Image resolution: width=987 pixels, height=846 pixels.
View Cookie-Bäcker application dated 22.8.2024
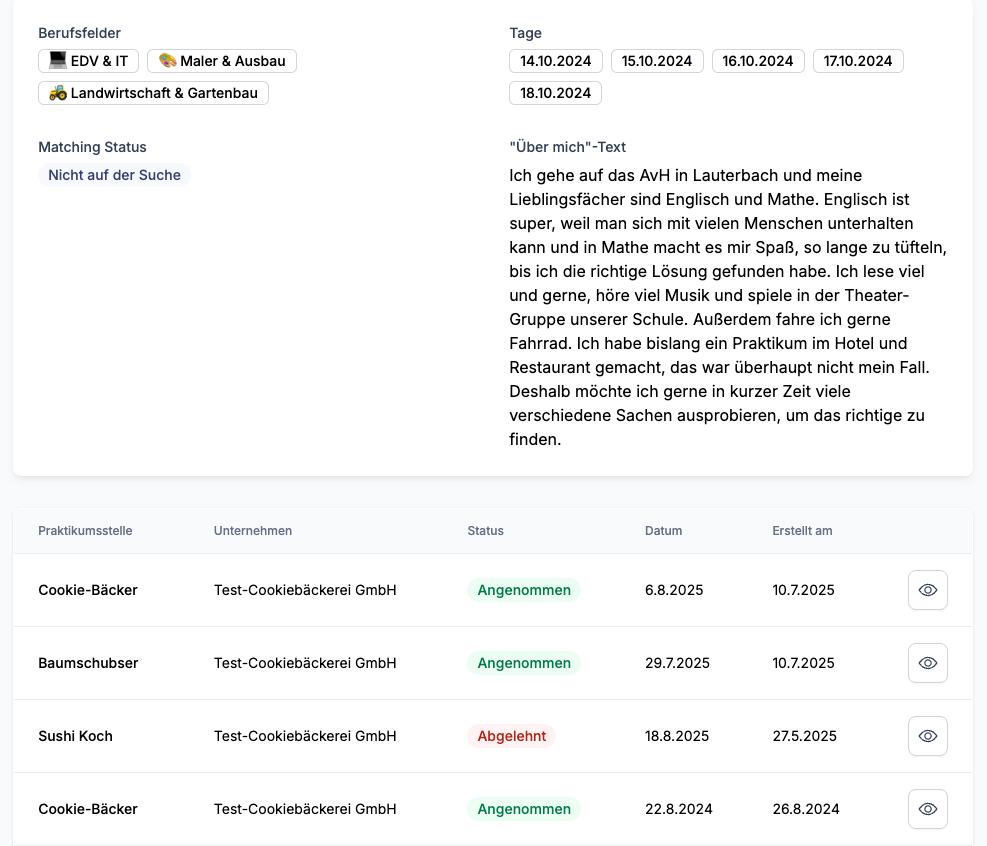pos(927,809)
